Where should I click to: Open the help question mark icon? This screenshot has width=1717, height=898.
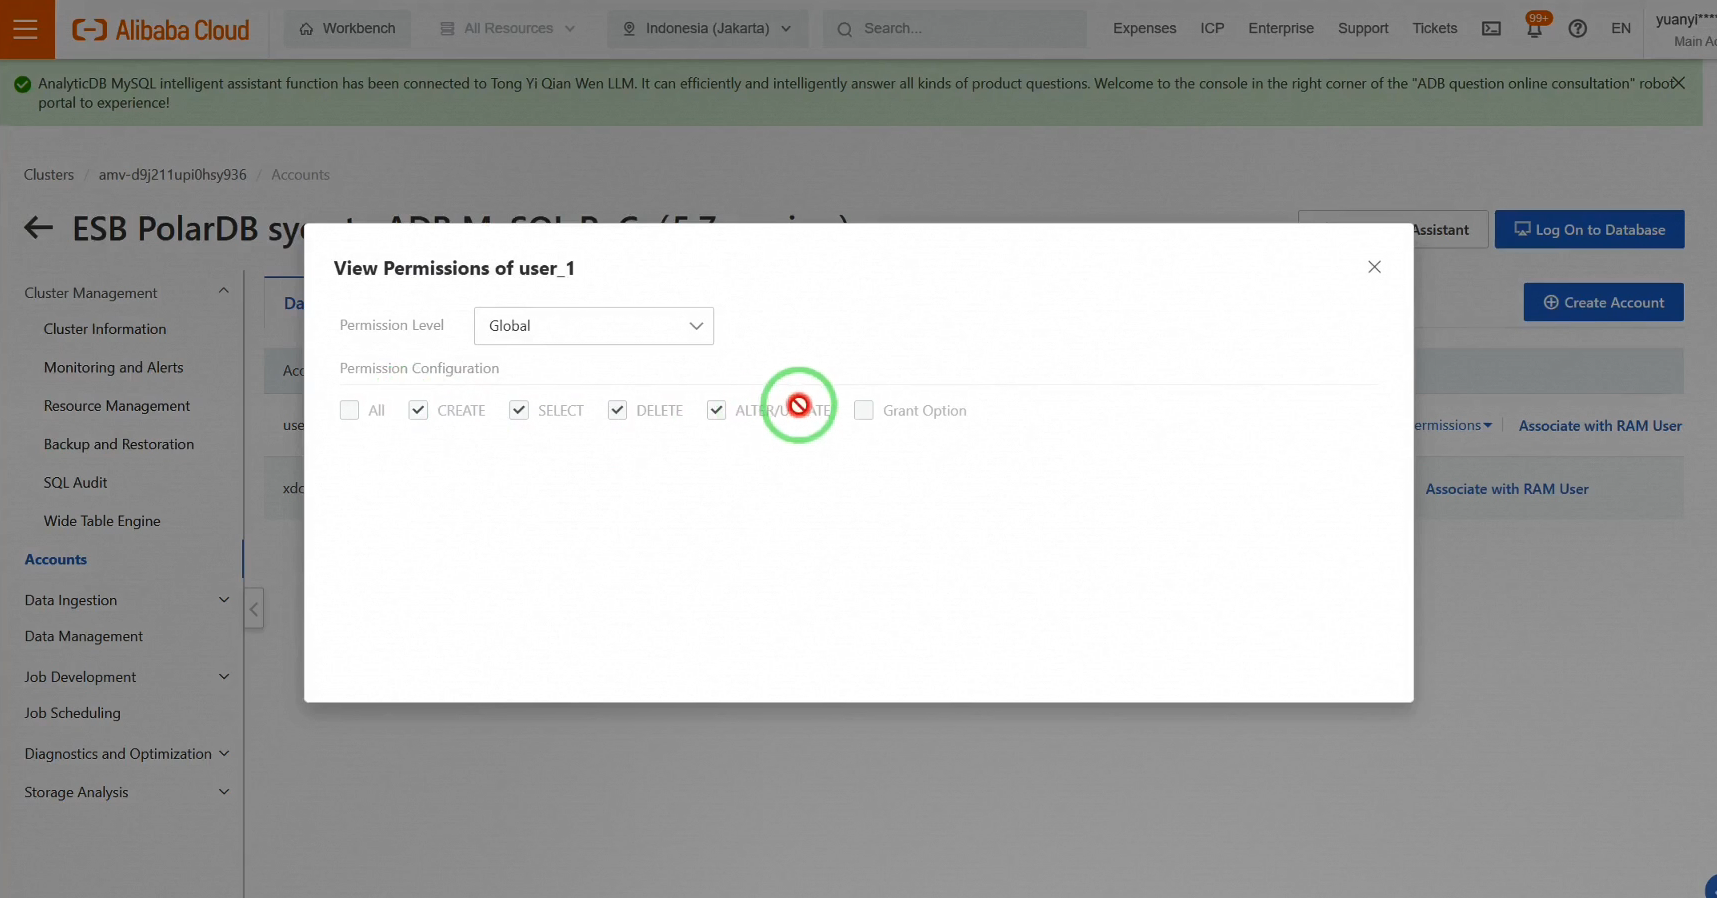pos(1577,29)
